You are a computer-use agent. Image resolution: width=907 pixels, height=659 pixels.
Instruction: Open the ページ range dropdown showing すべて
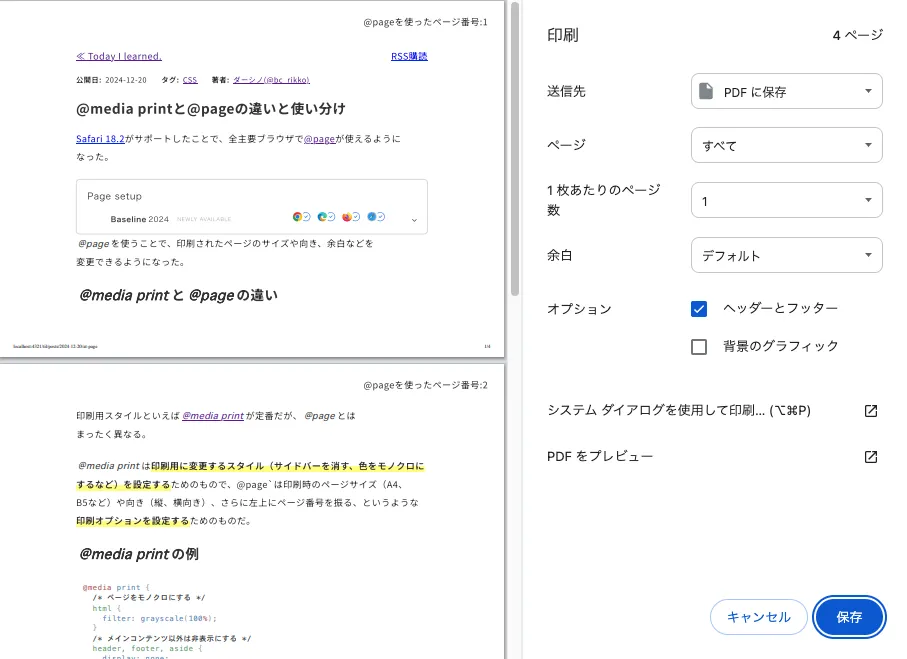click(x=786, y=145)
